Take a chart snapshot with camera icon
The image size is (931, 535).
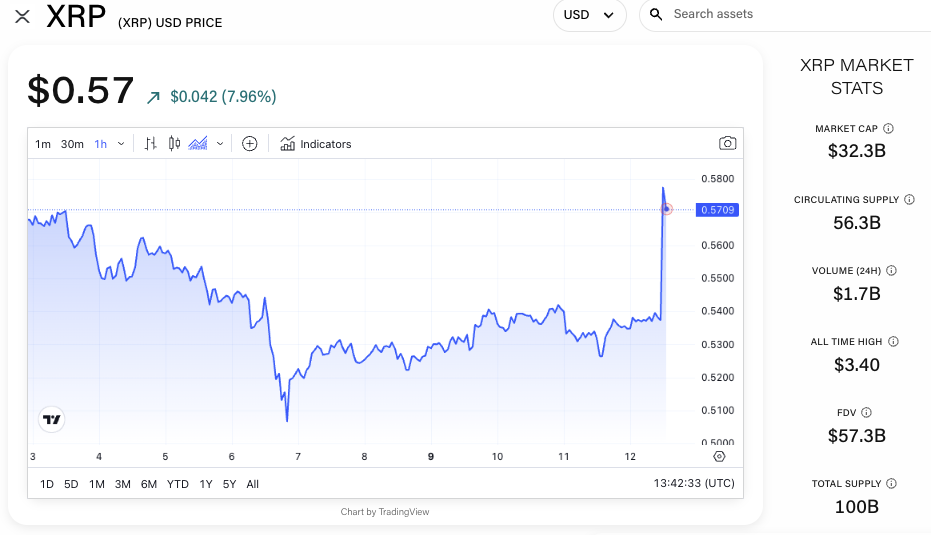pyautogui.click(x=728, y=144)
